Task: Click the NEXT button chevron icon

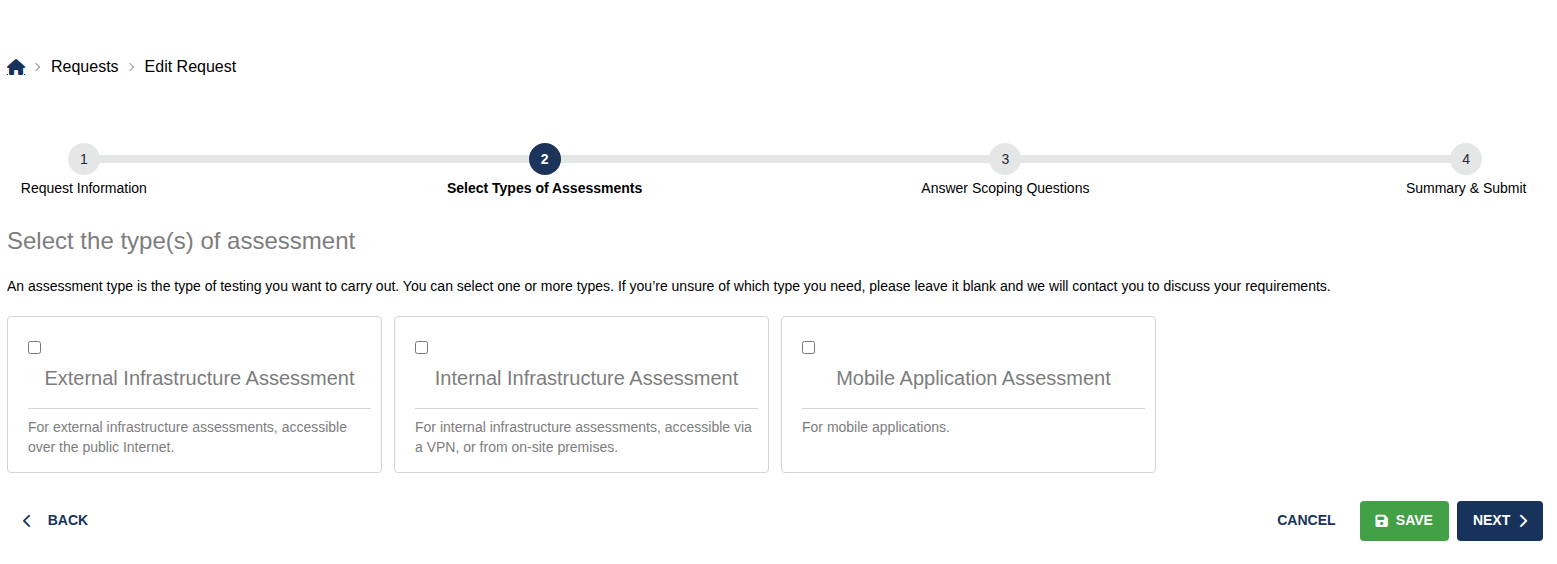Action: click(1524, 521)
